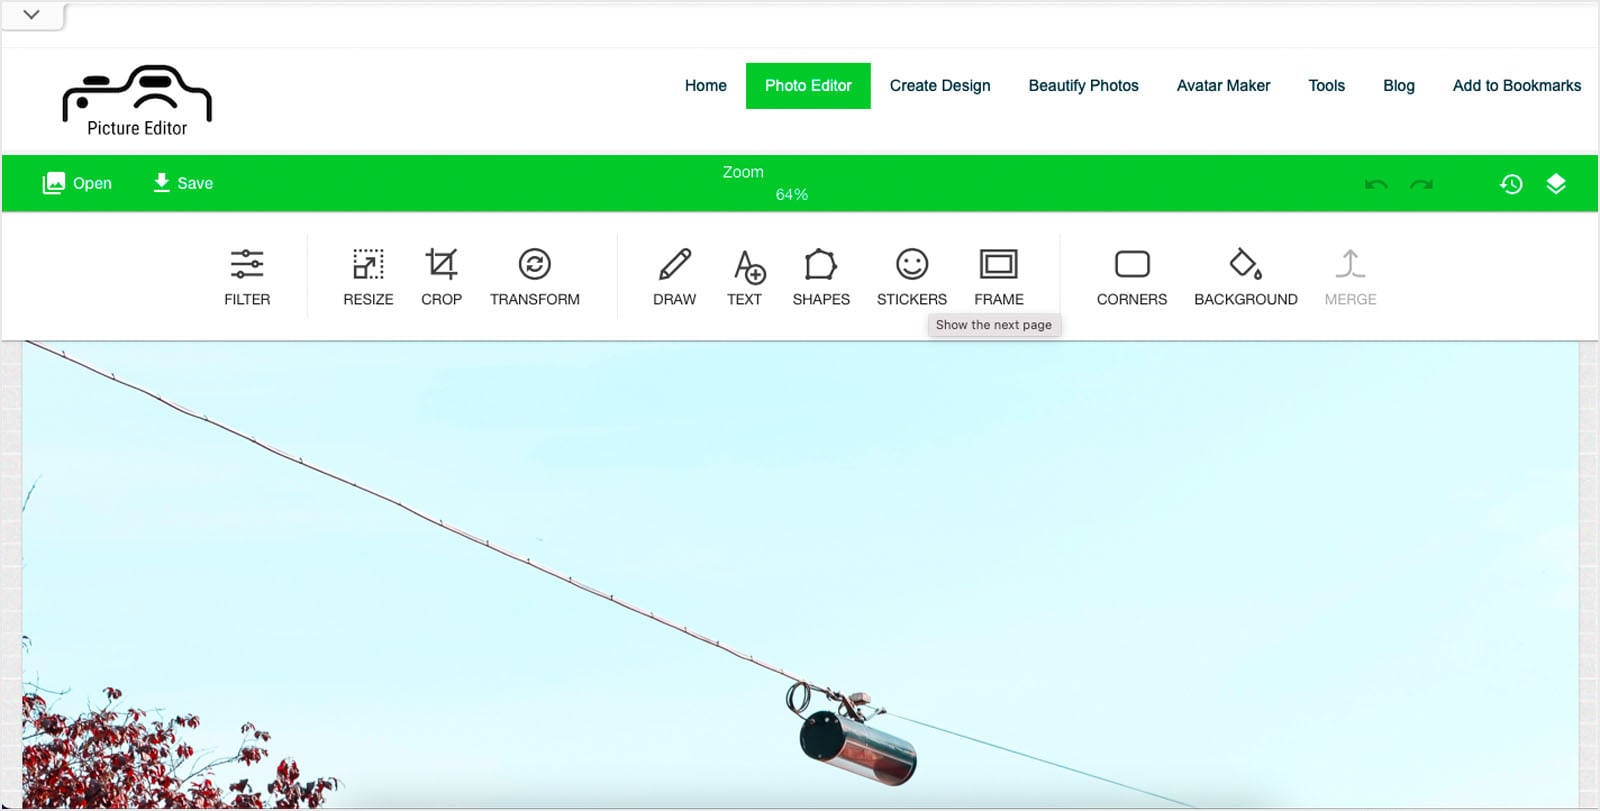Viewport: 1600px width, 811px height.
Task: Select the Frame tool
Action: (998, 265)
